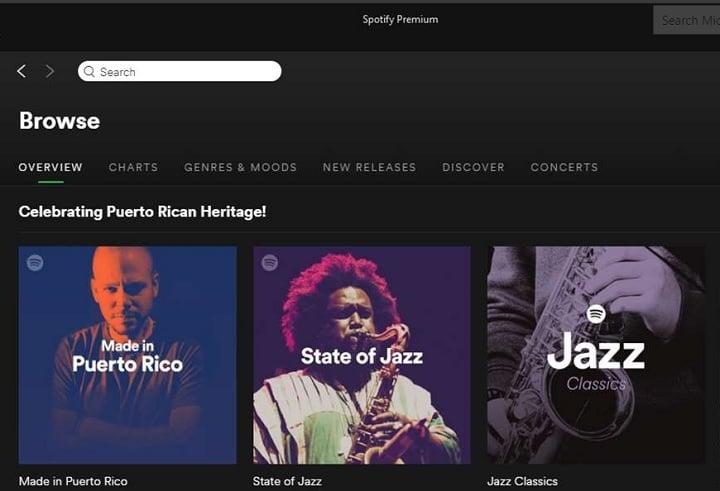The width and height of the screenshot is (720, 491).
Task: Click the Made in Puerto Rico title link
Action: 73,481
